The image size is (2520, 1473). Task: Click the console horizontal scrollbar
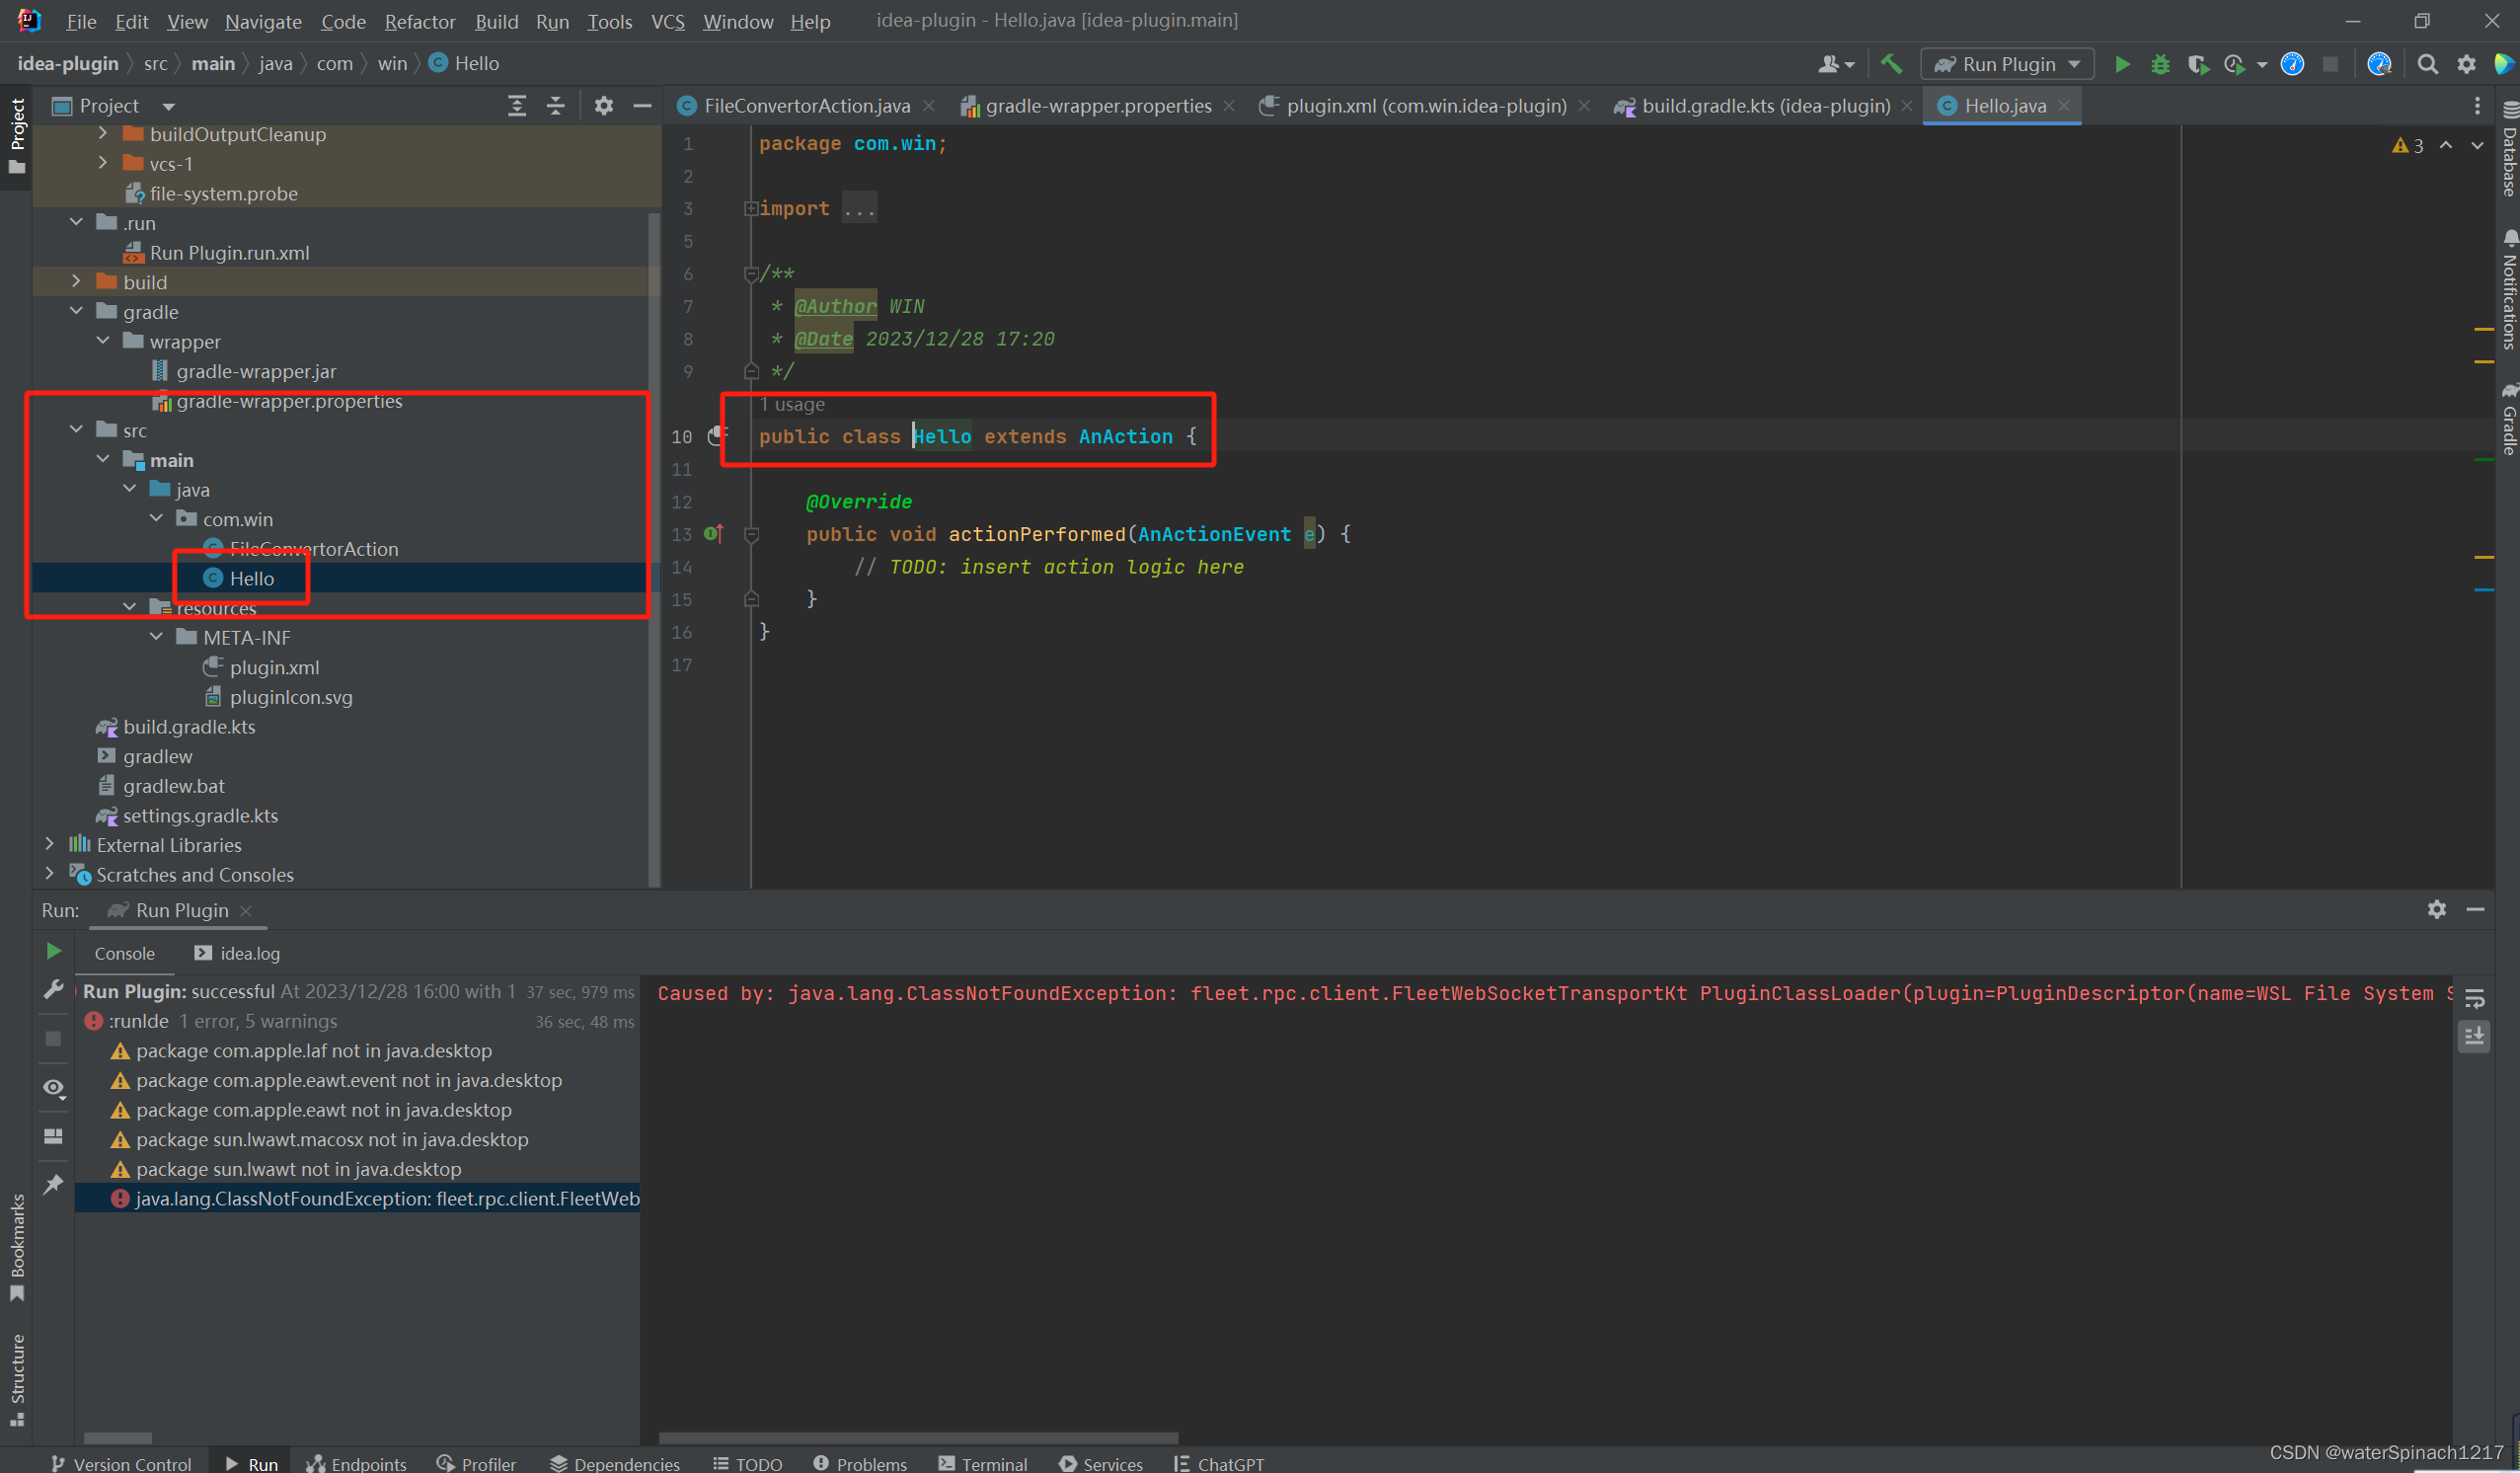coord(918,1438)
